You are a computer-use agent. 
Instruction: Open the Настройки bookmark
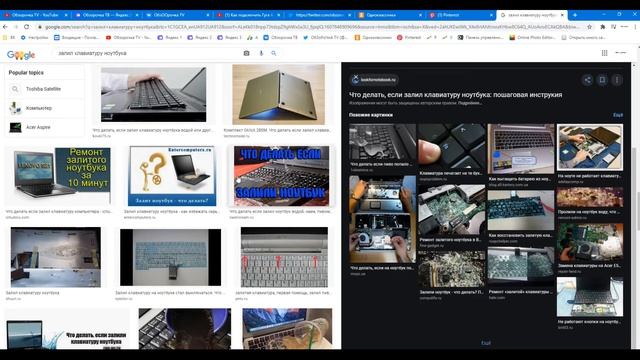(34, 37)
